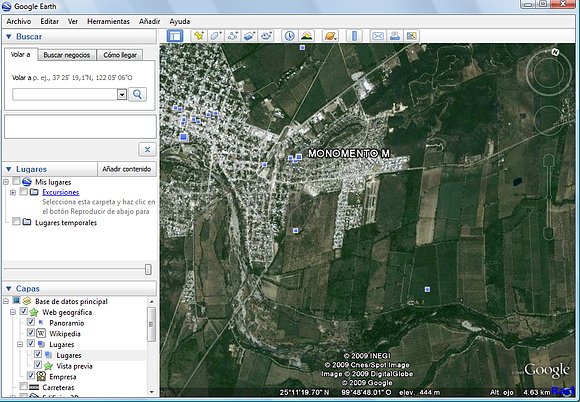Collapse the Capas panel
580x402 pixels.
(9, 288)
